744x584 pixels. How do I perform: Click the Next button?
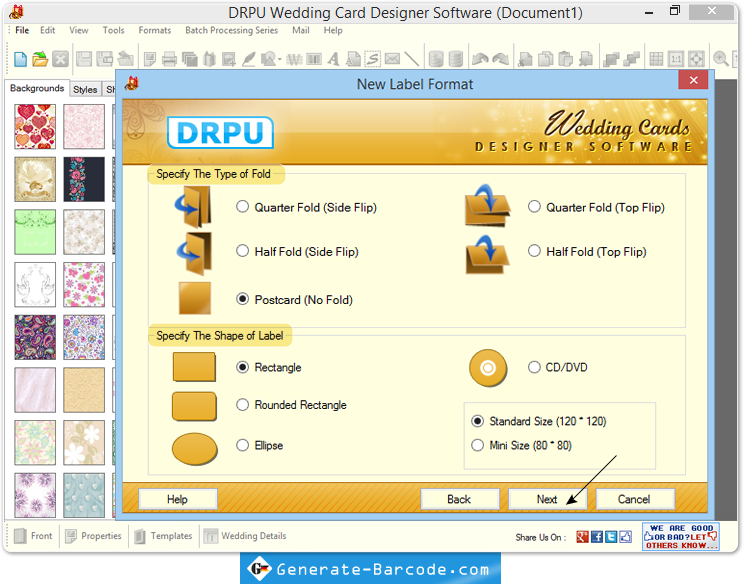[547, 499]
